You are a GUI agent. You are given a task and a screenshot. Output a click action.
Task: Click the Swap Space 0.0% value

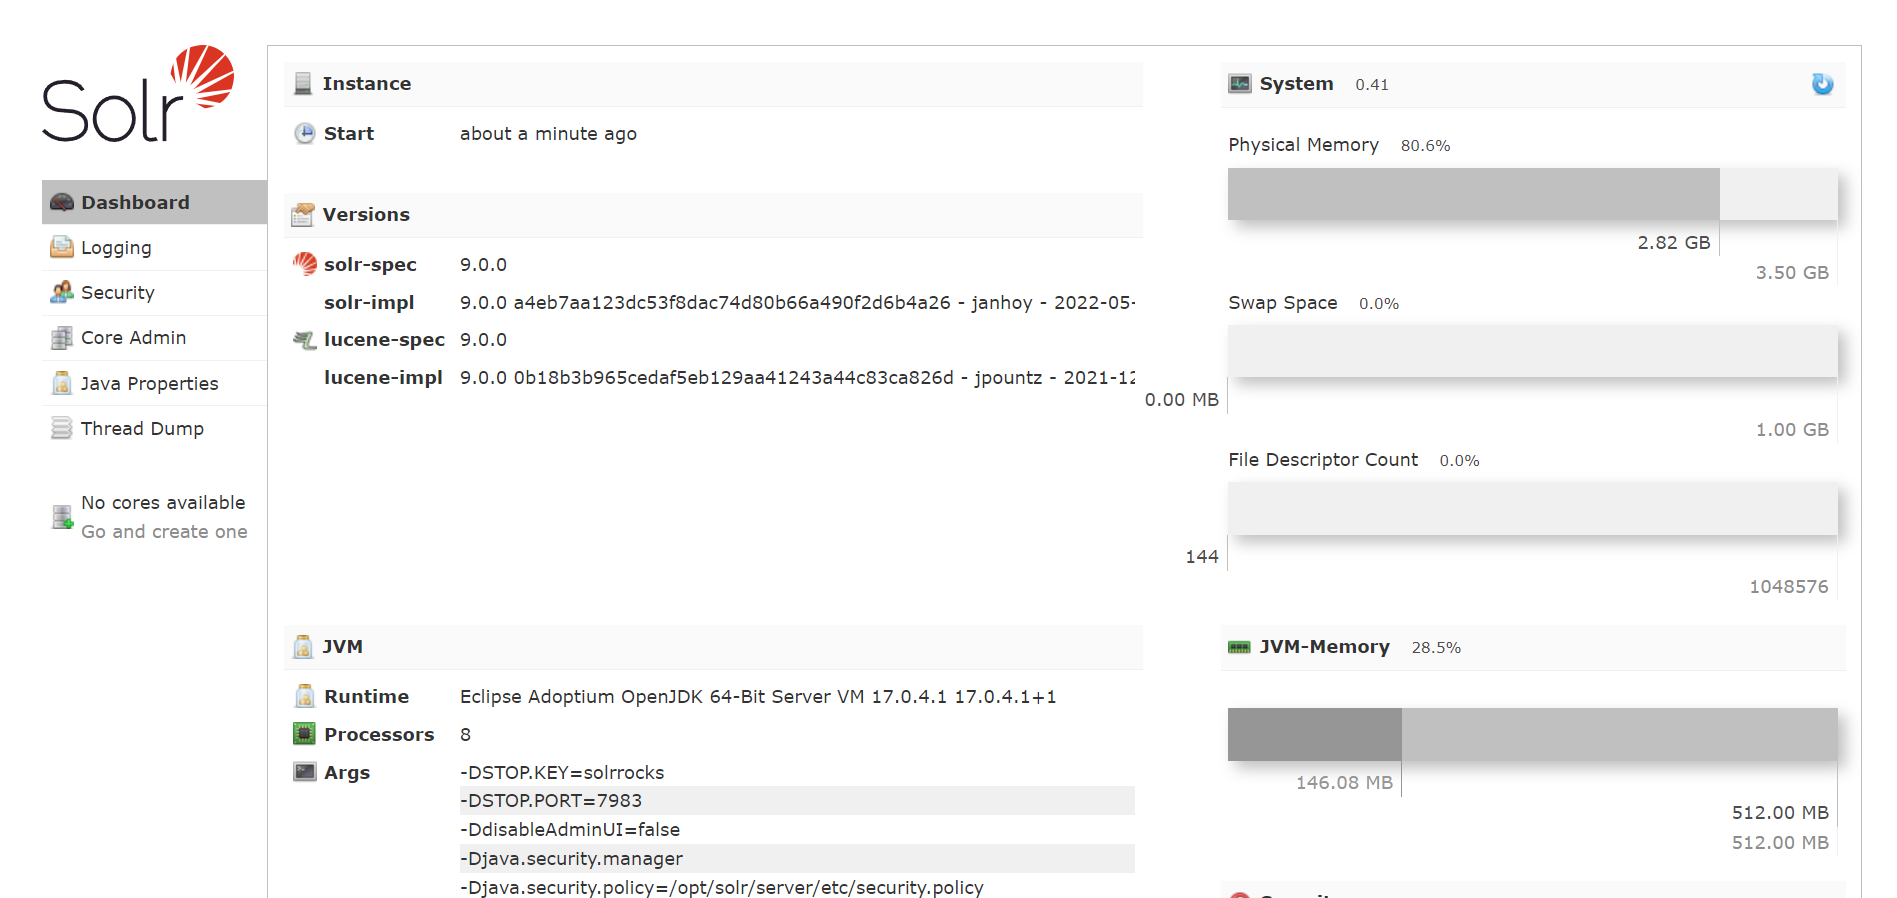pyautogui.click(x=1378, y=304)
